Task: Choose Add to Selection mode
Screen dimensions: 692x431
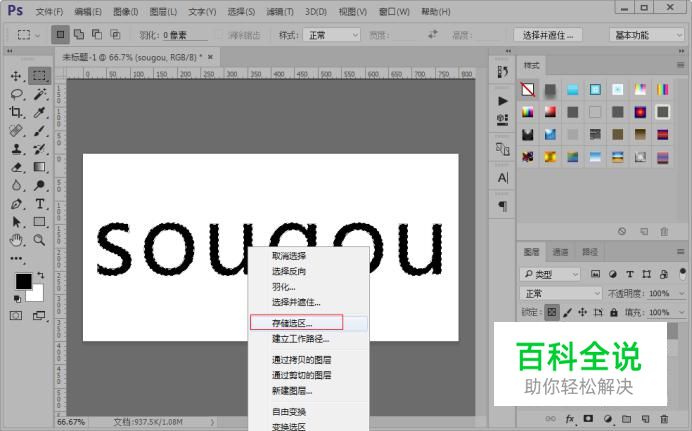Action: 79,34
